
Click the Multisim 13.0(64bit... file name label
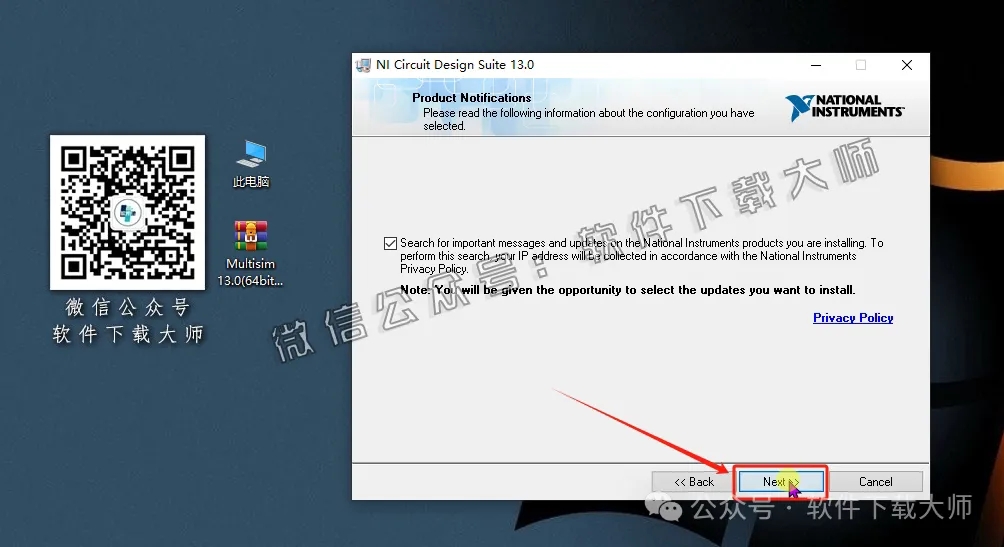251,272
